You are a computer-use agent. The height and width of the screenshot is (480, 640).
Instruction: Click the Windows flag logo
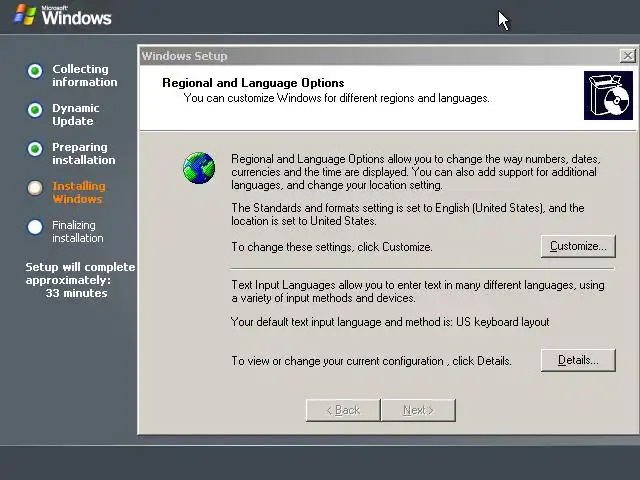pyautogui.click(x=25, y=15)
